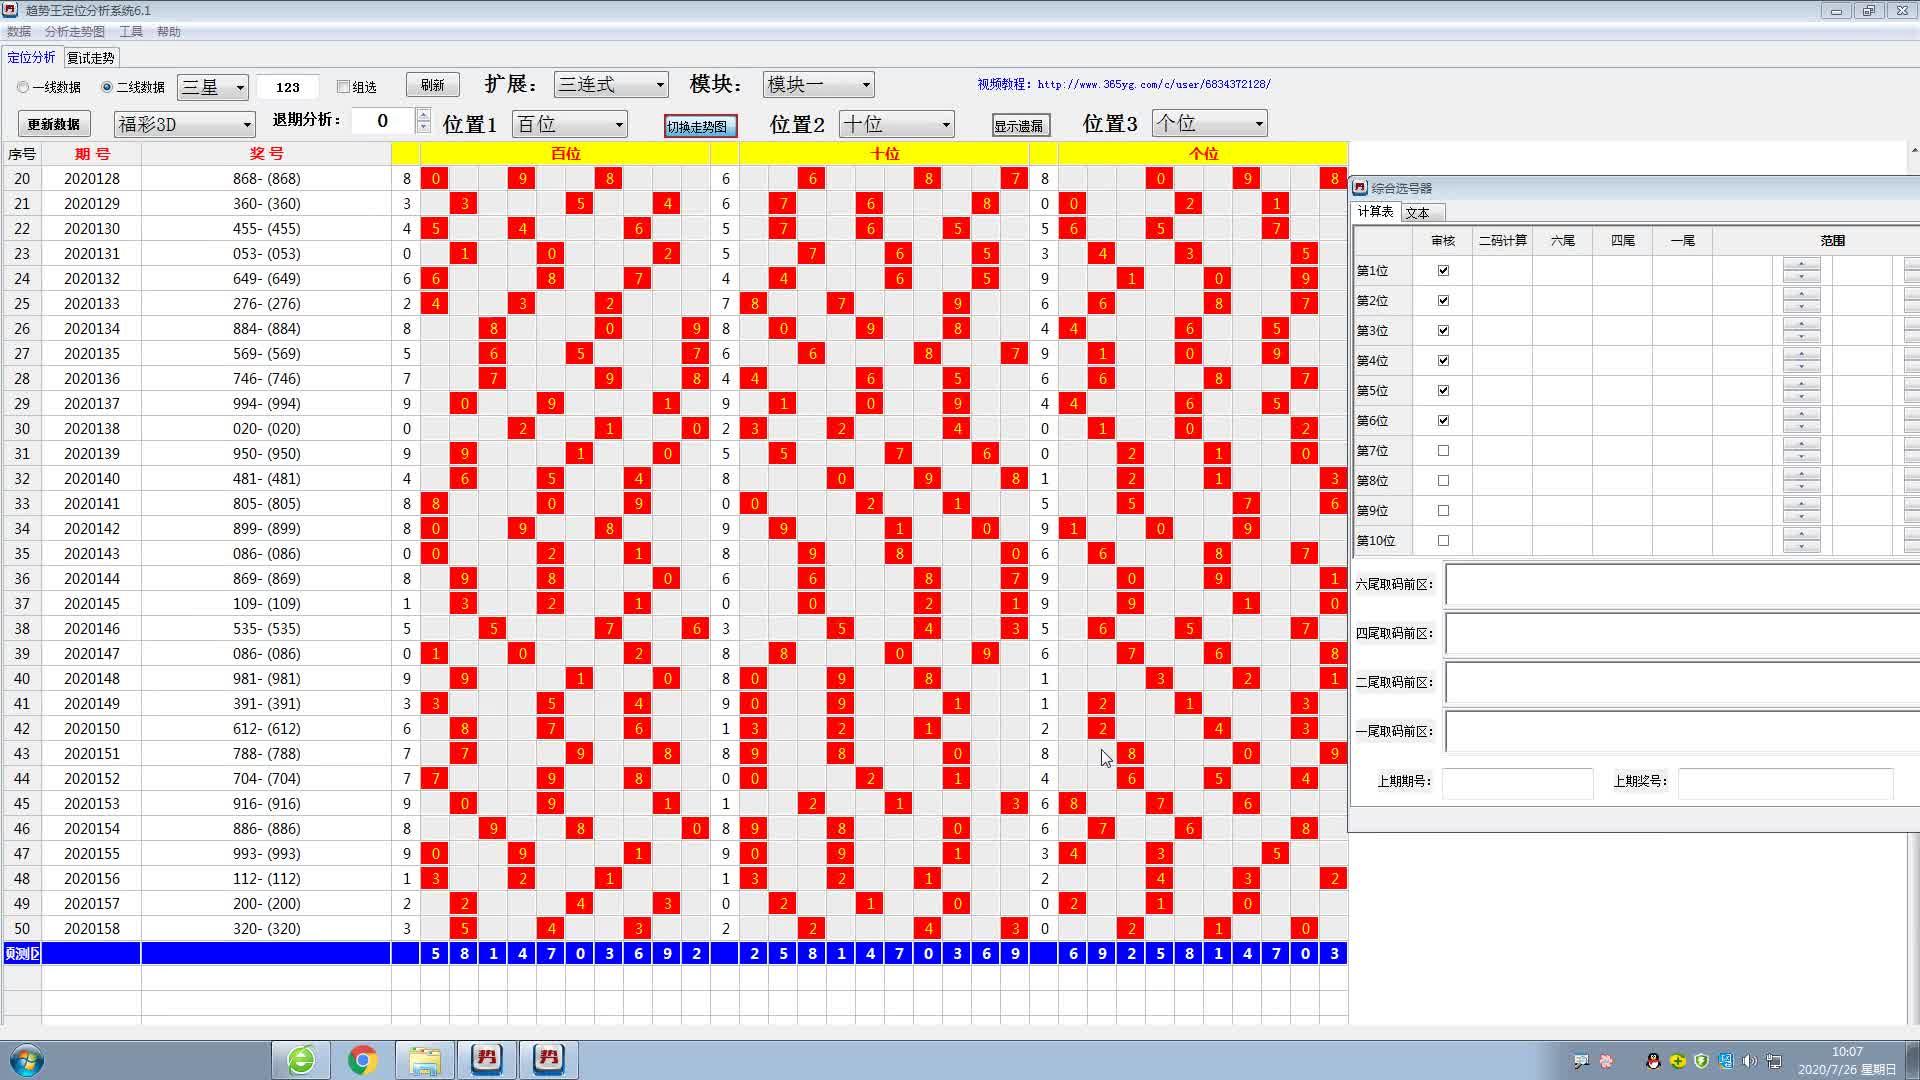
Task: Expand the 位置3 个位 dropdown
Action: click(1209, 123)
